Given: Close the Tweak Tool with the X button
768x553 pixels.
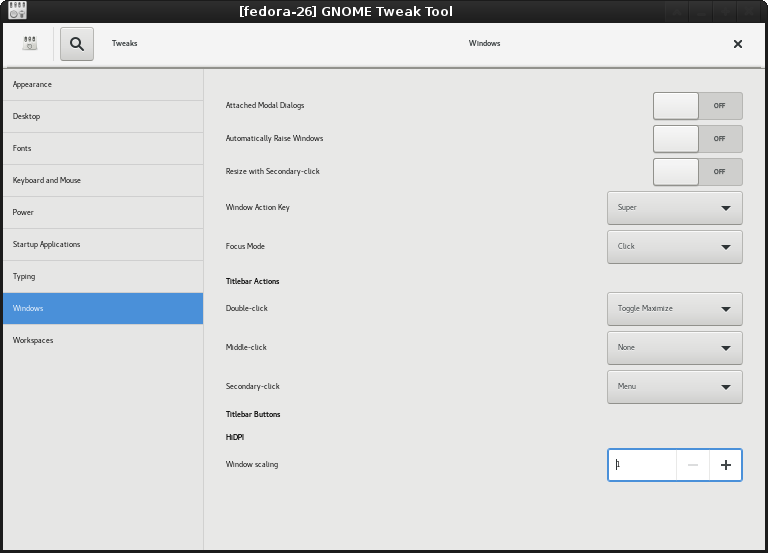Looking at the screenshot, I should click(x=738, y=44).
